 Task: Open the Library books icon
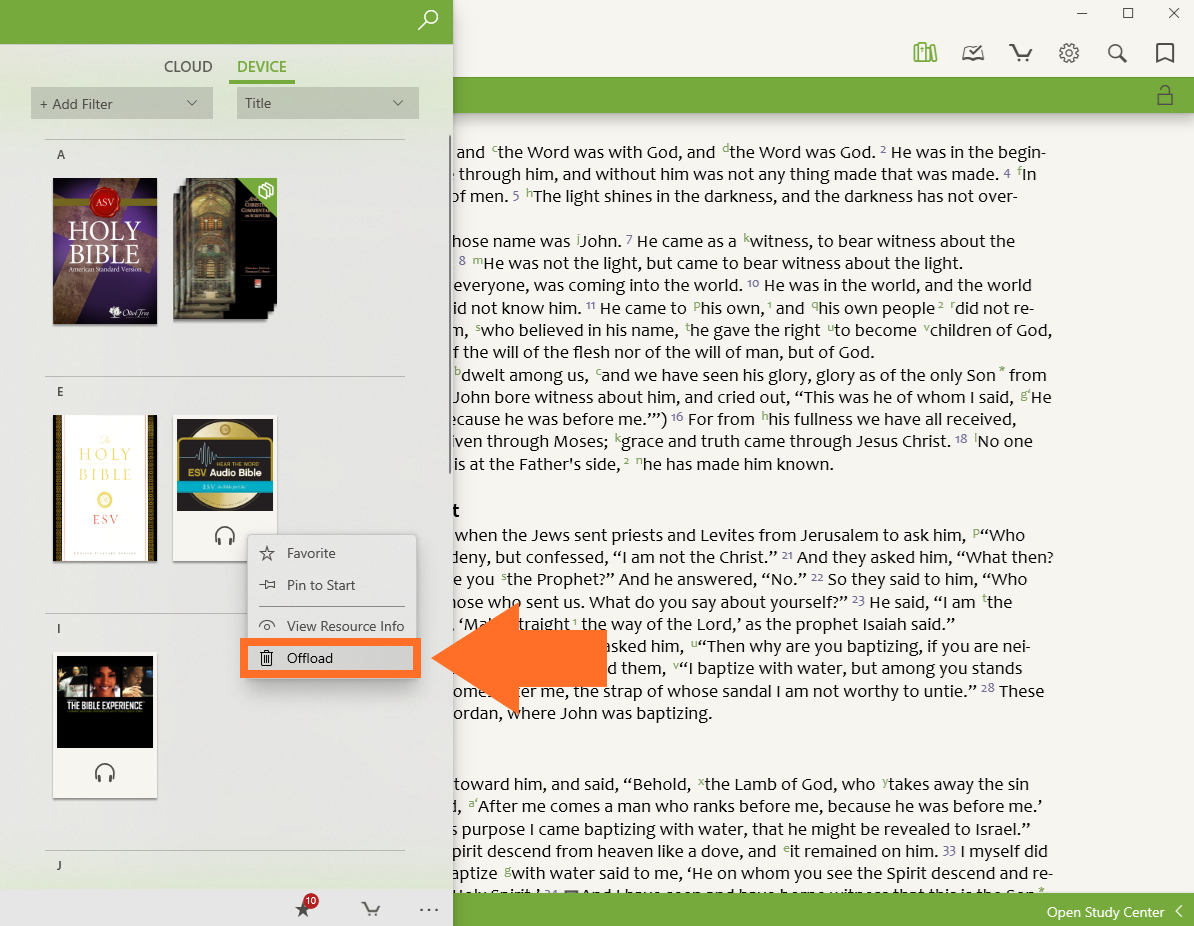pyautogui.click(x=925, y=53)
